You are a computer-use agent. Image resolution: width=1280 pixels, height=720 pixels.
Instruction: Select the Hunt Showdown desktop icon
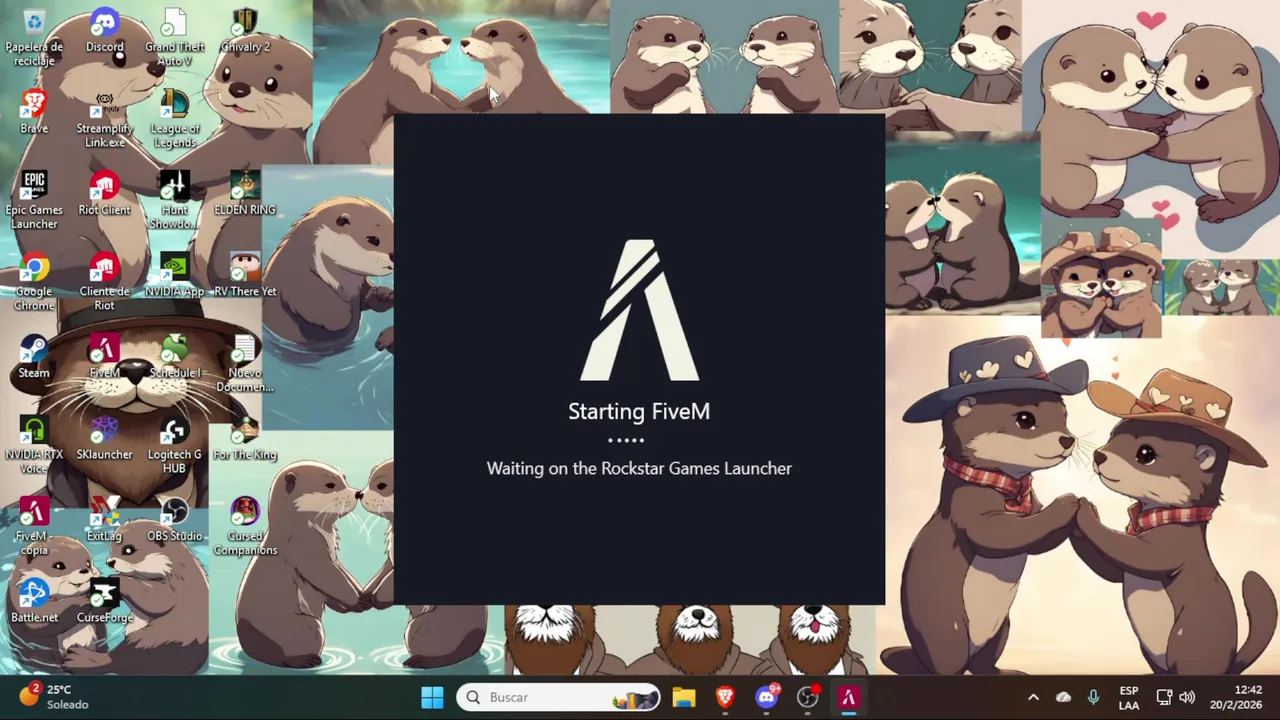(x=174, y=201)
